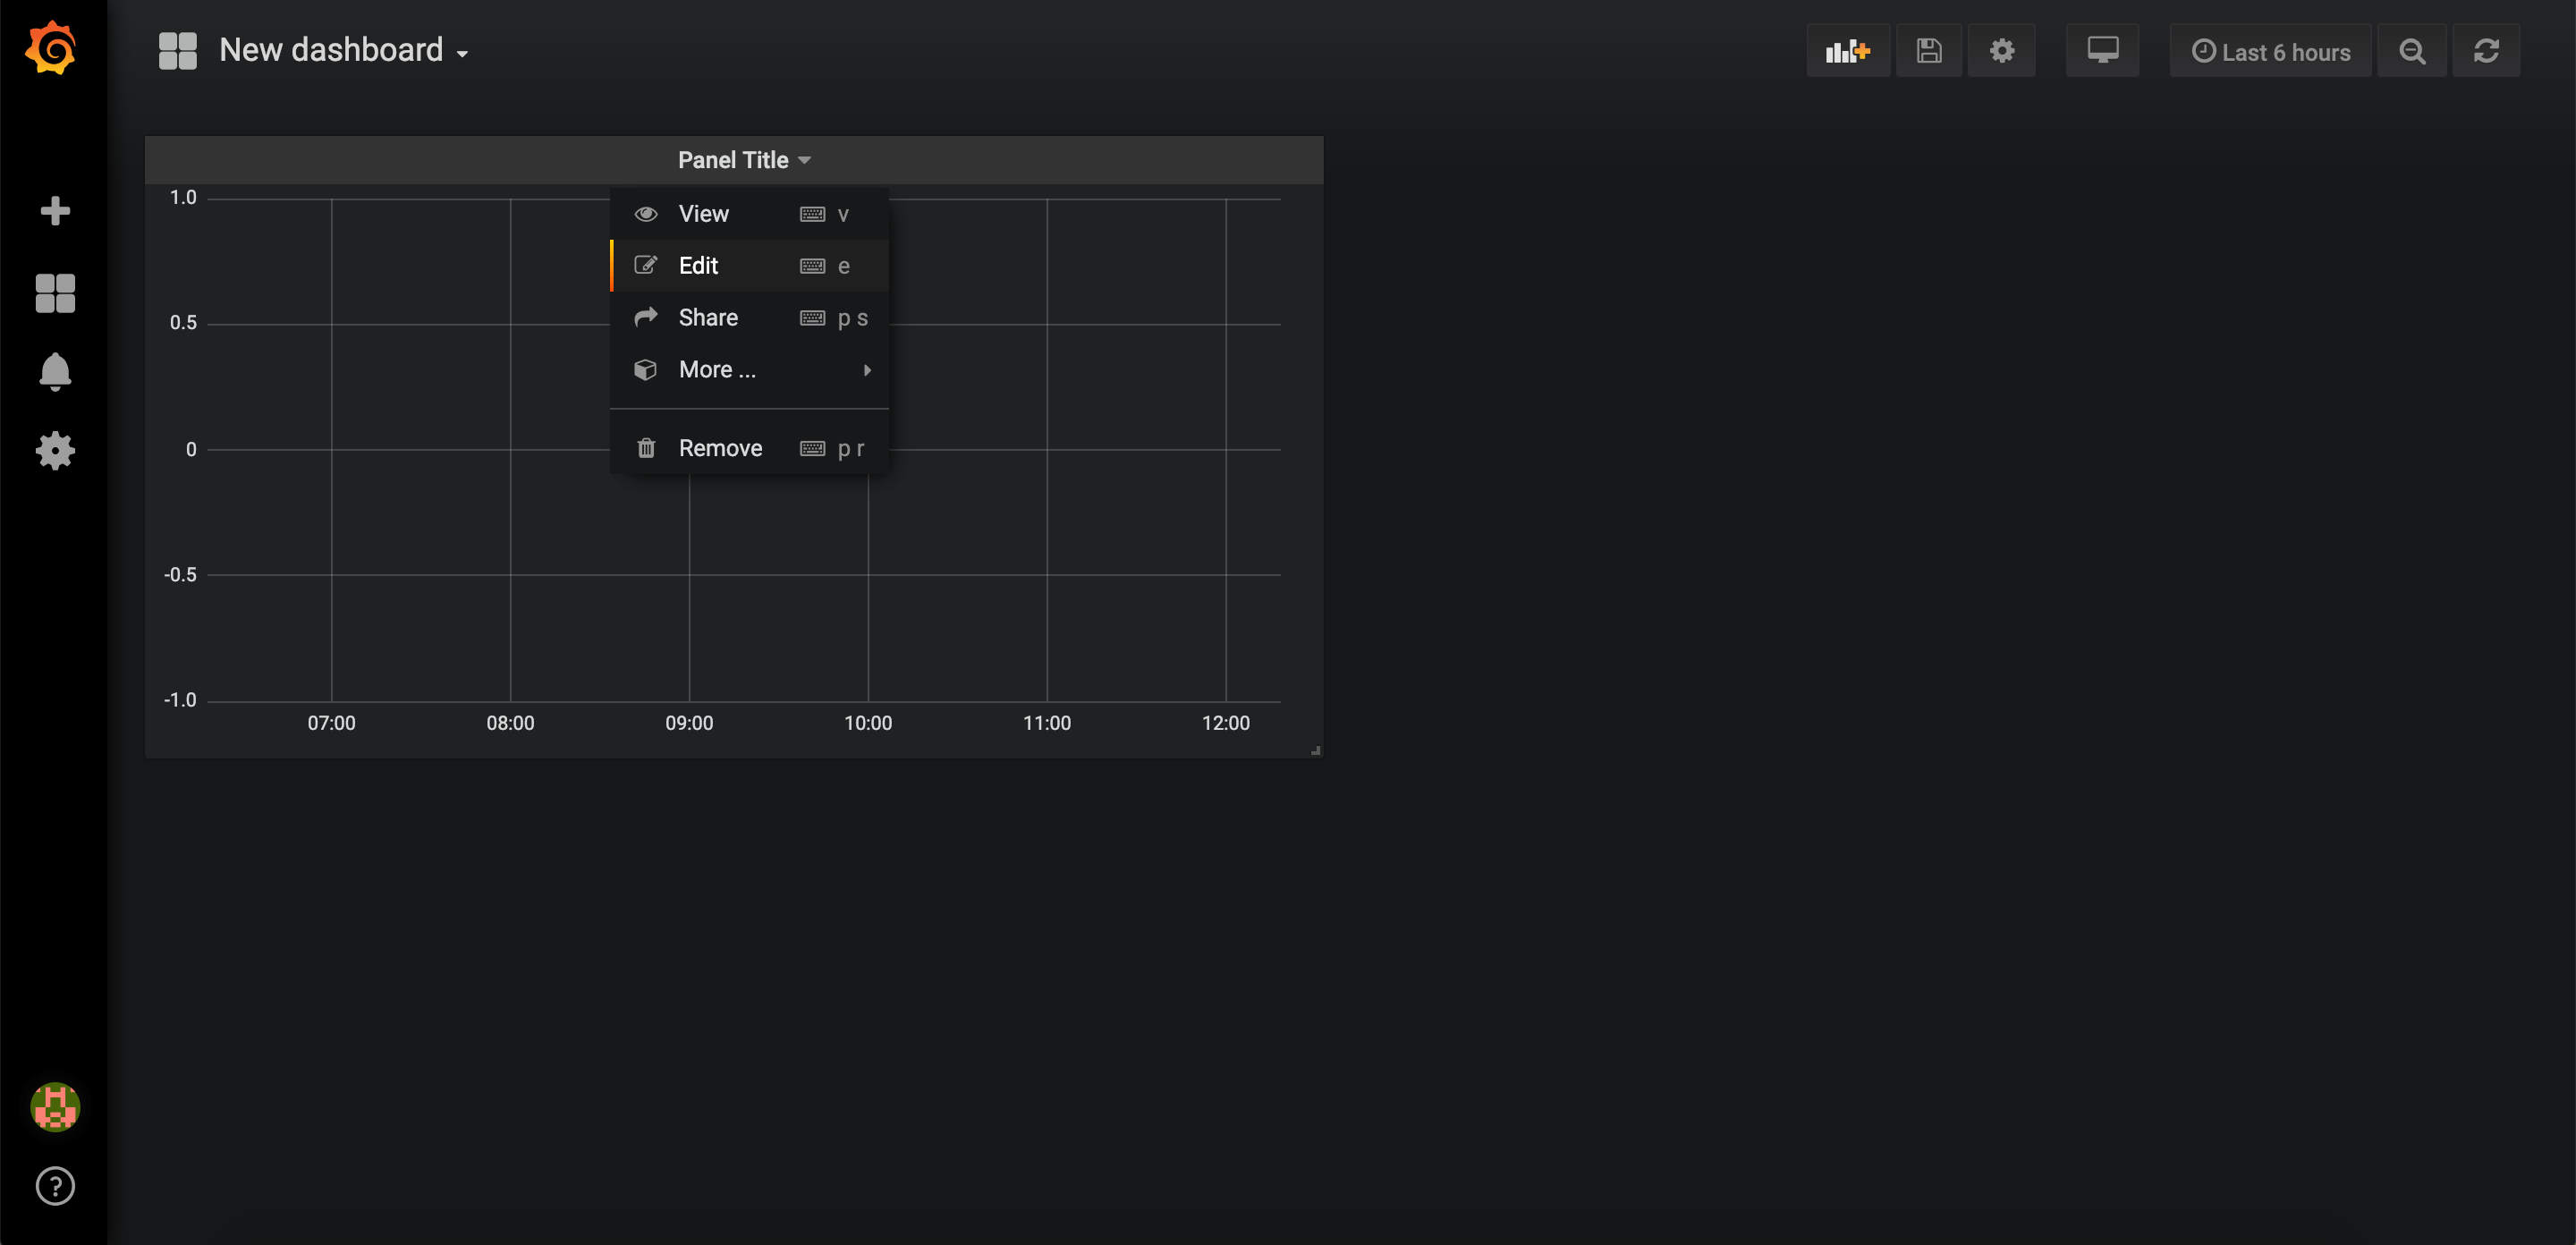Click the 1.0 y-axis label
Viewport: 2576px width, 1245px height.
183,198
